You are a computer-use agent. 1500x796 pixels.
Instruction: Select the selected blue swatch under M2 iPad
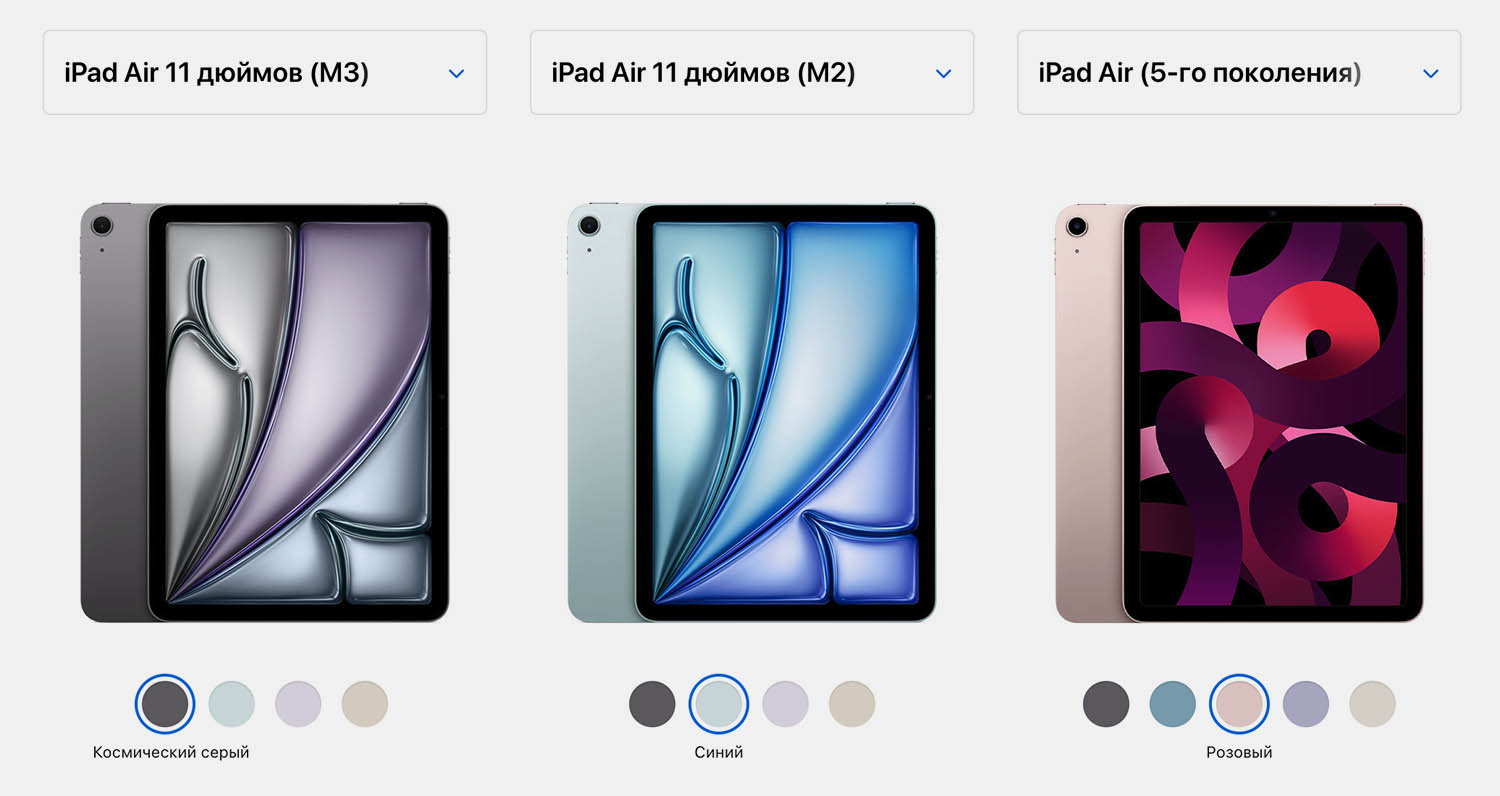(x=719, y=704)
